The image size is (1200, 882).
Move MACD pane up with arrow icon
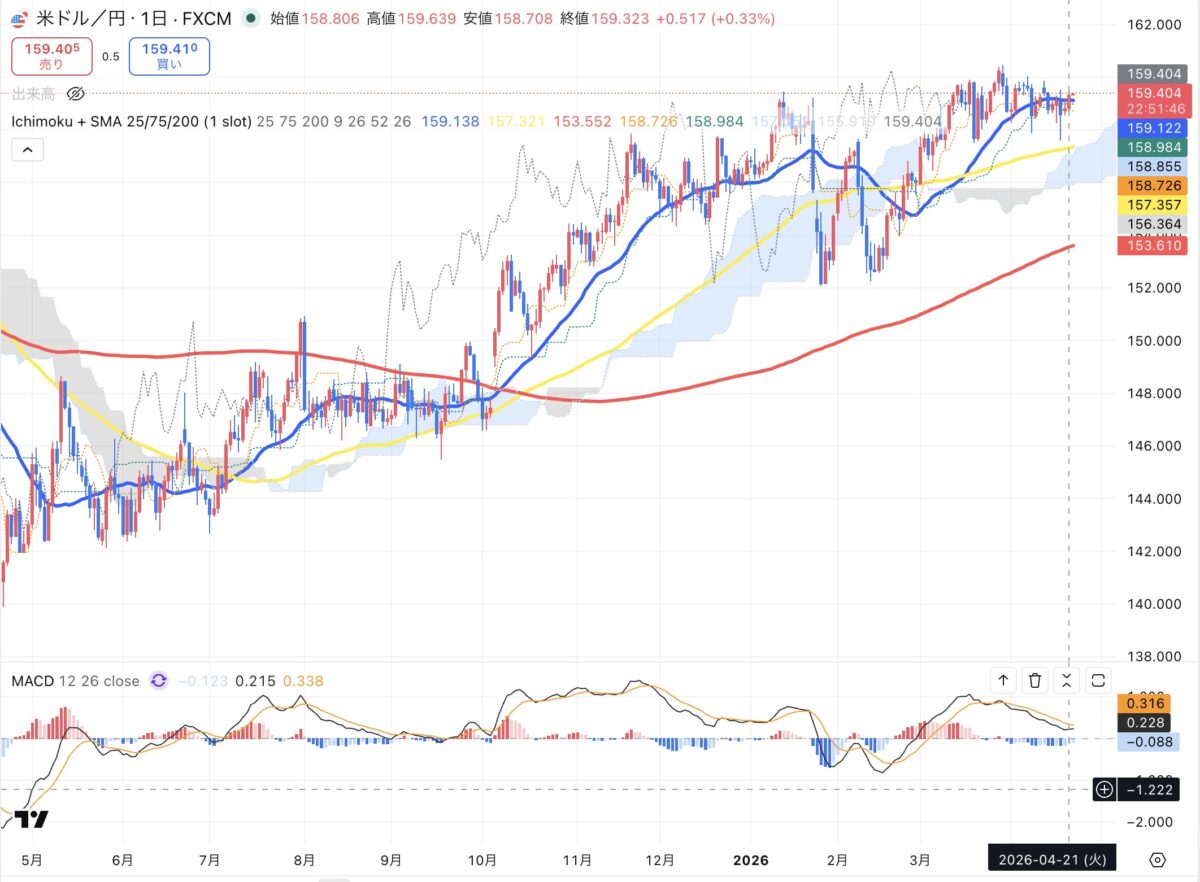pyautogui.click(x=1003, y=681)
